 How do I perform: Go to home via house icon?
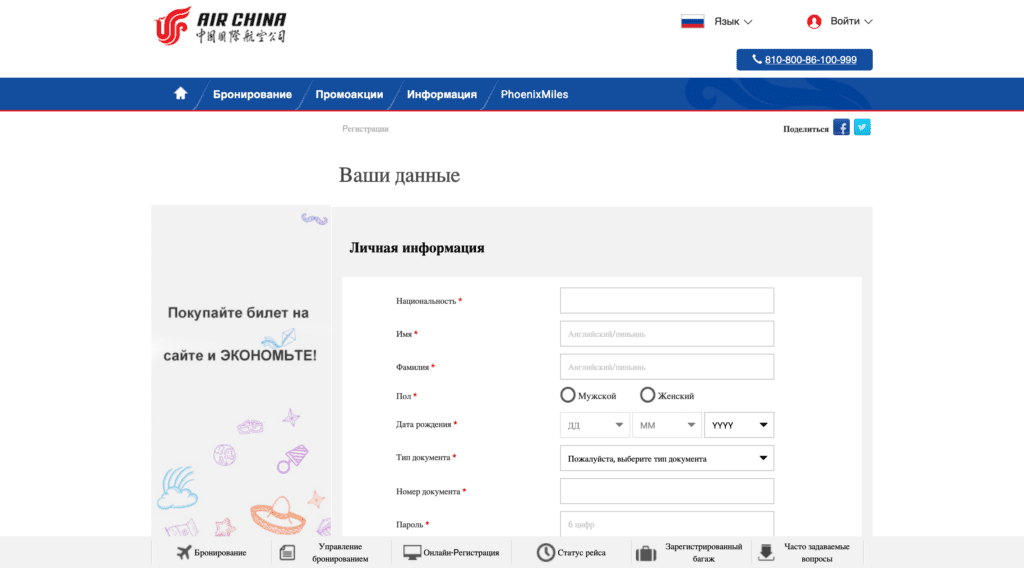pyautogui.click(x=181, y=94)
